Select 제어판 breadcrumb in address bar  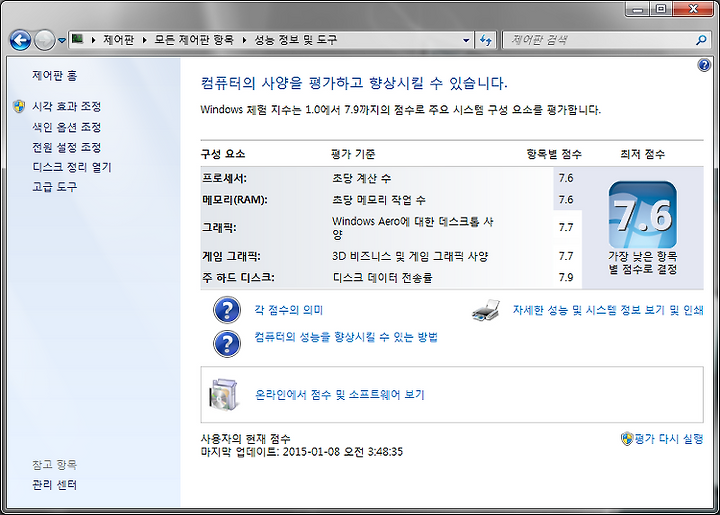pos(118,40)
